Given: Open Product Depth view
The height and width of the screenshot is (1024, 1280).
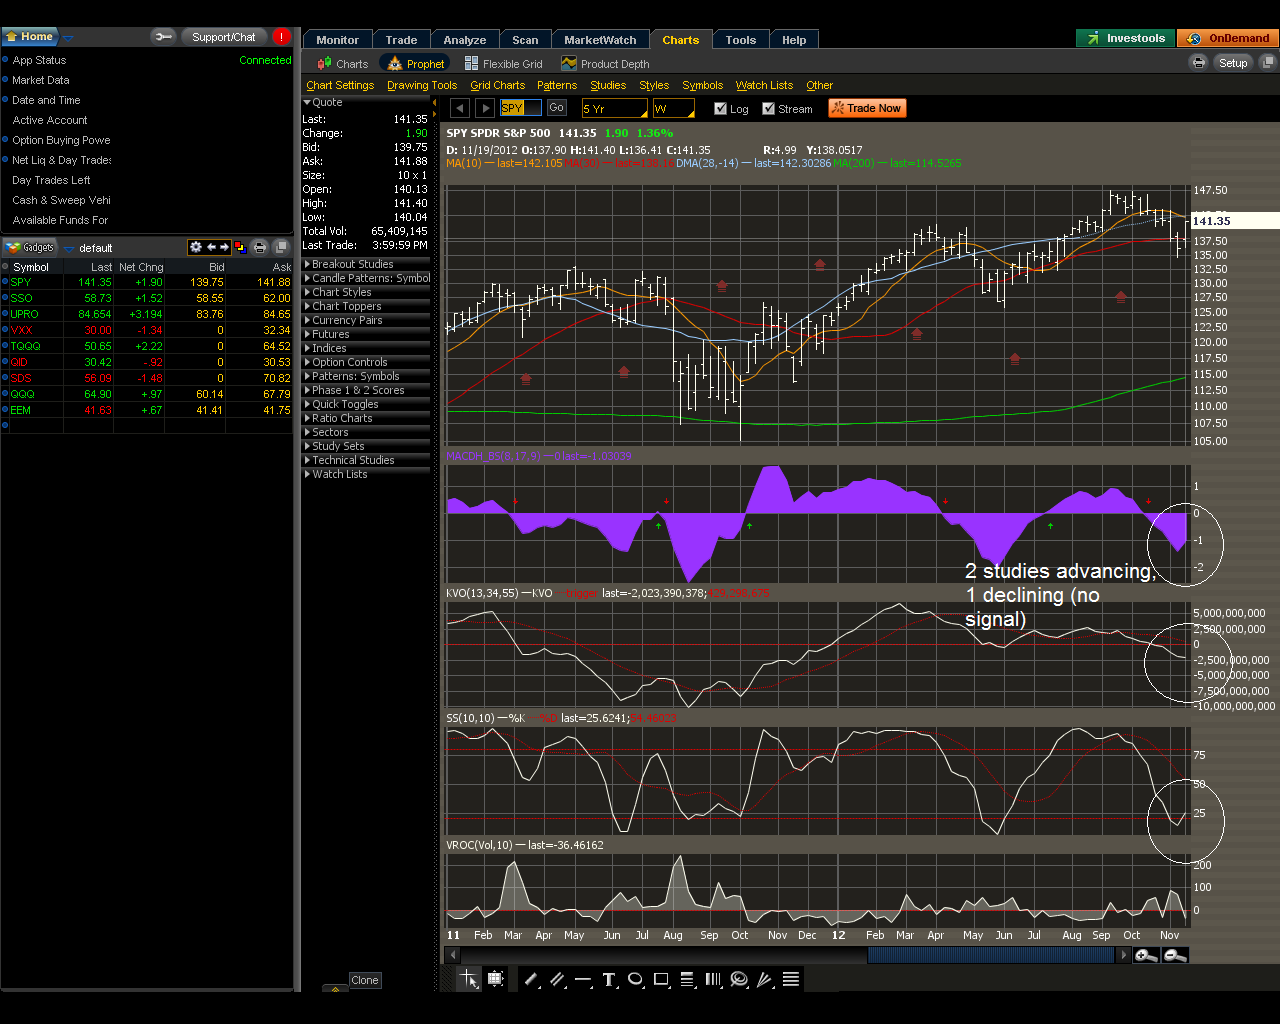Looking at the screenshot, I should click(613, 62).
